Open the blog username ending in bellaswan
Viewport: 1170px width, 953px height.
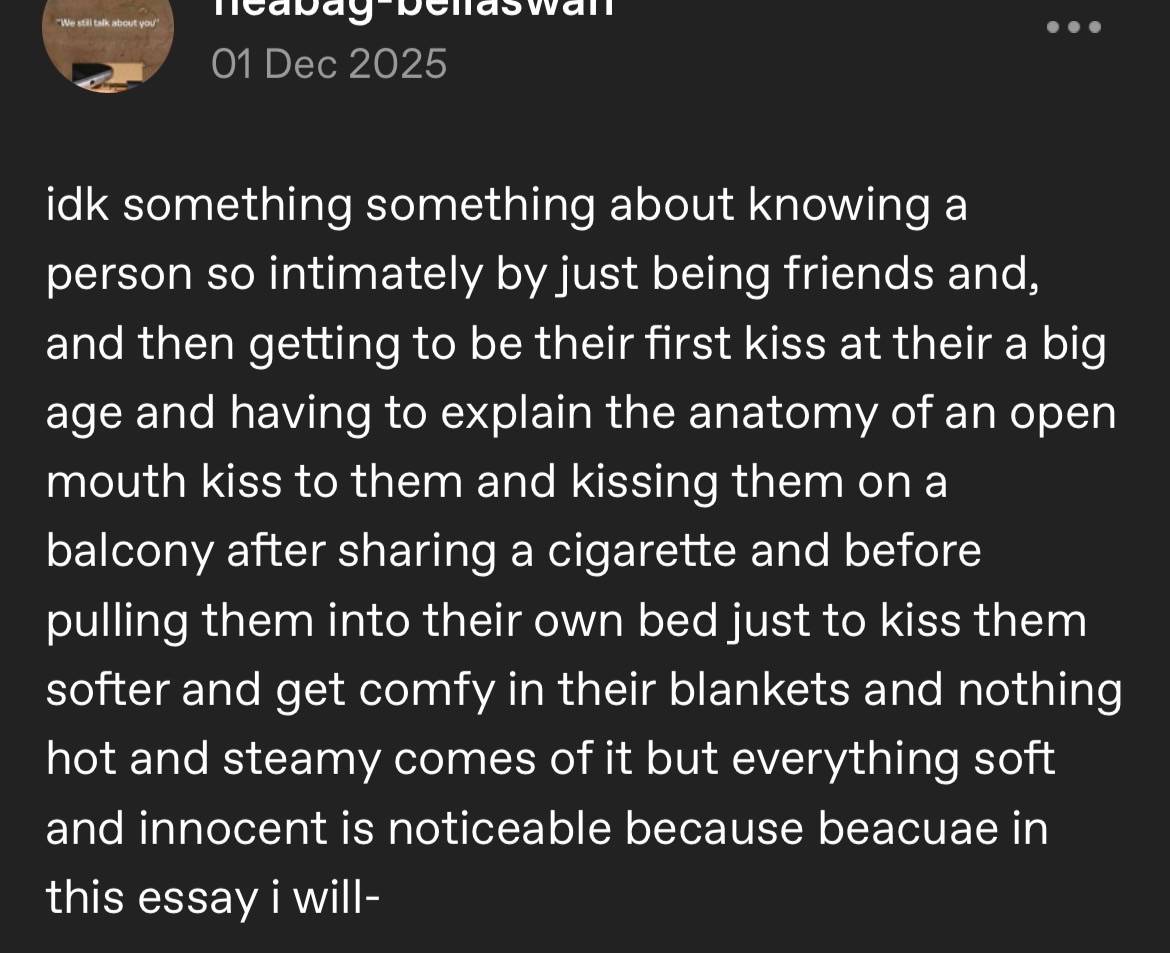pos(413,7)
